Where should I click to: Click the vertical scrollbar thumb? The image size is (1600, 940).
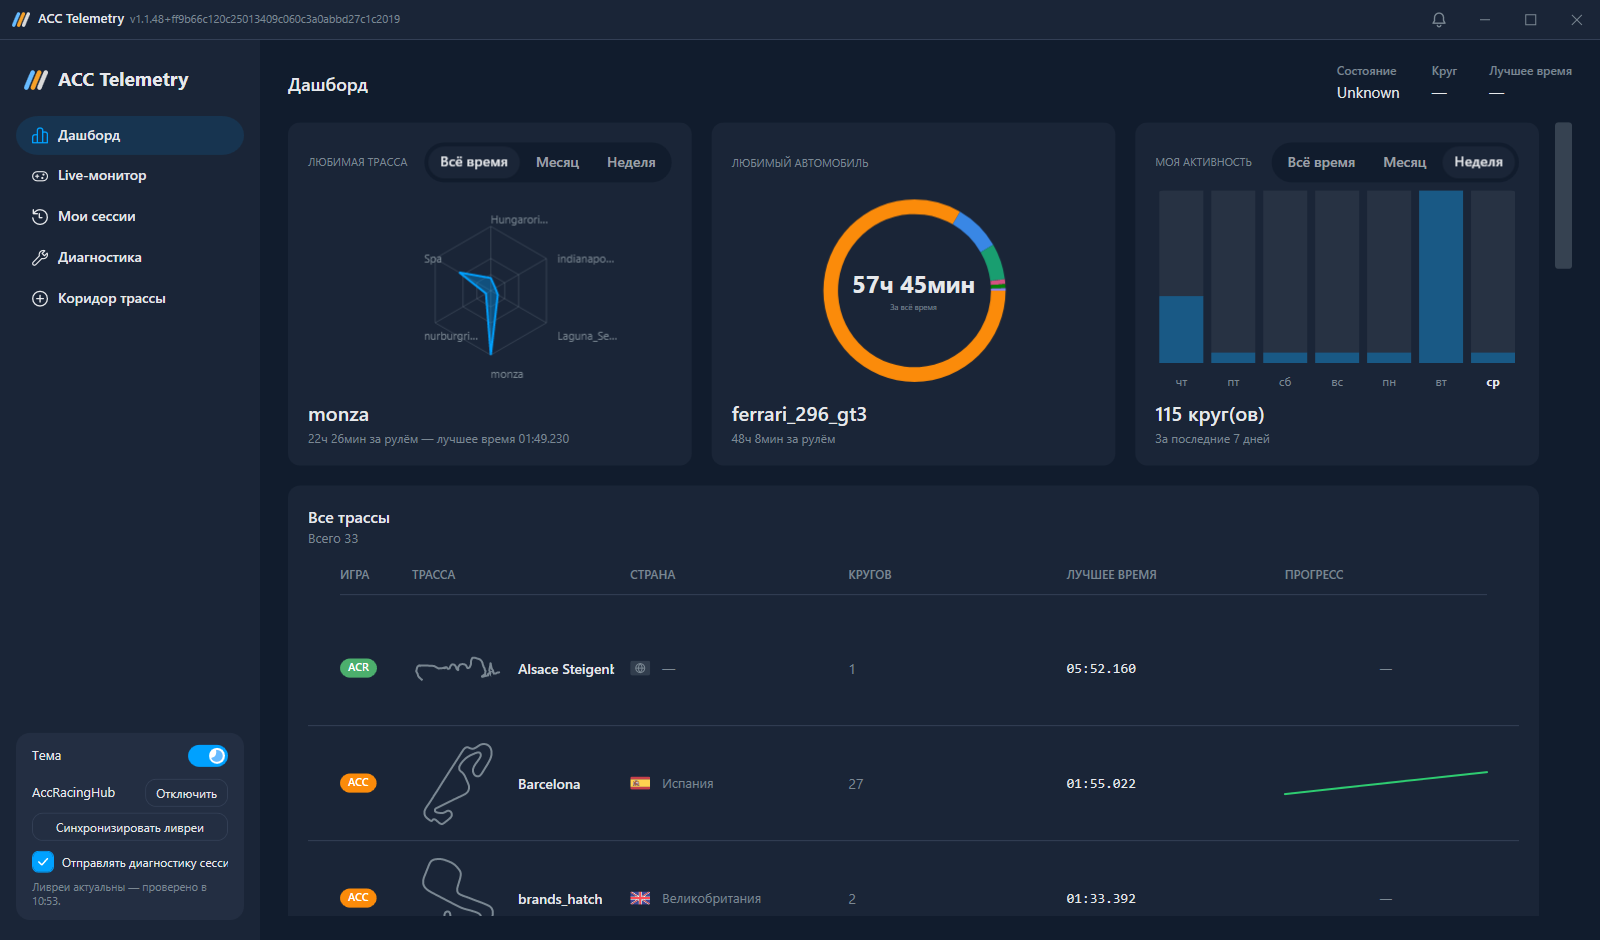[x=1563, y=196]
